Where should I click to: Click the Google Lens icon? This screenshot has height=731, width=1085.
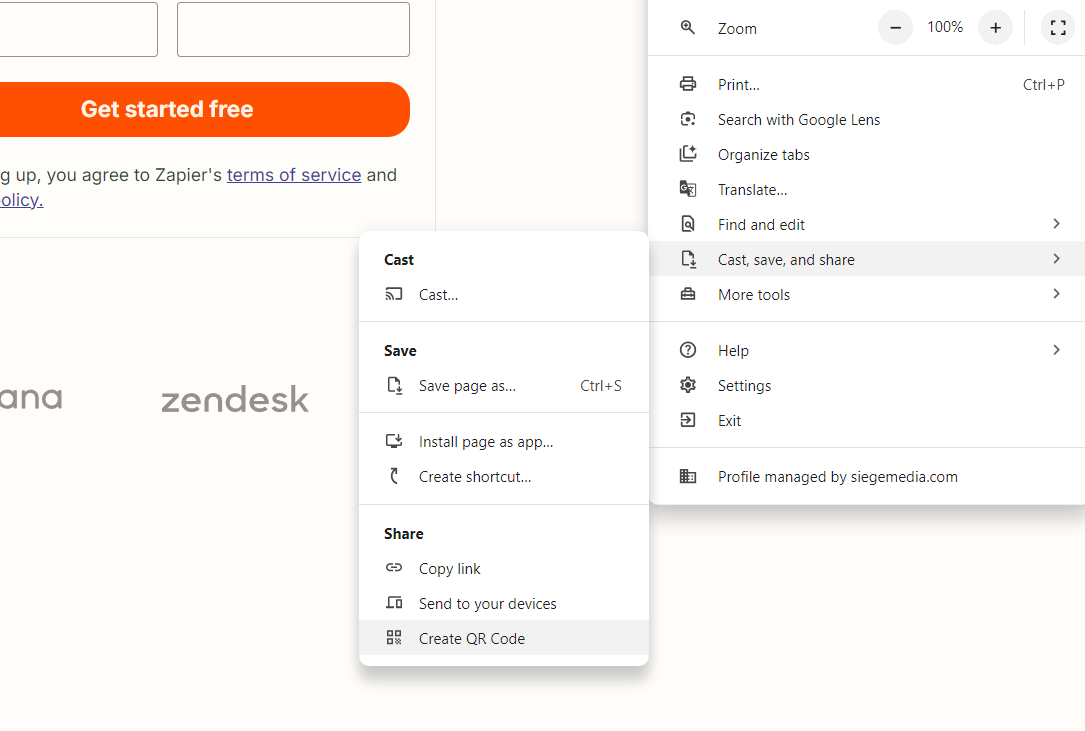(x=687, y=119)
